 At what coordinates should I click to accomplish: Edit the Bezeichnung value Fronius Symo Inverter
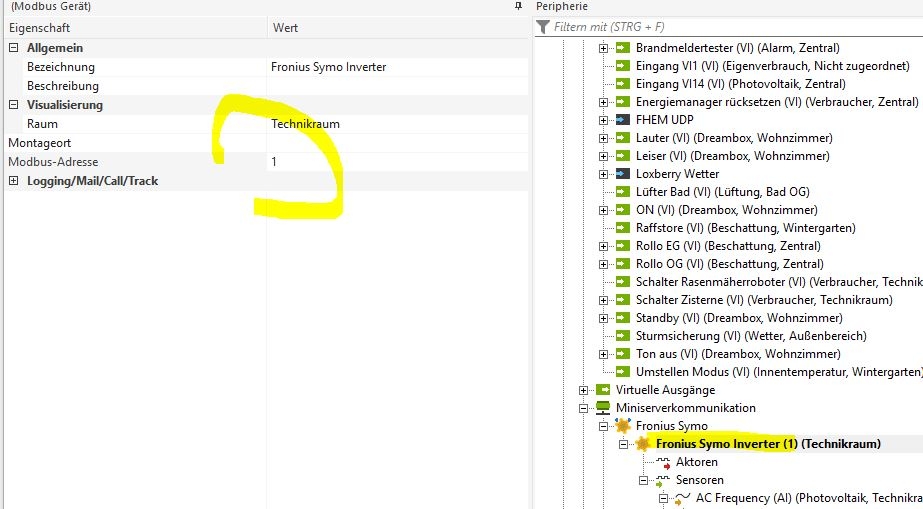(397, 67)
